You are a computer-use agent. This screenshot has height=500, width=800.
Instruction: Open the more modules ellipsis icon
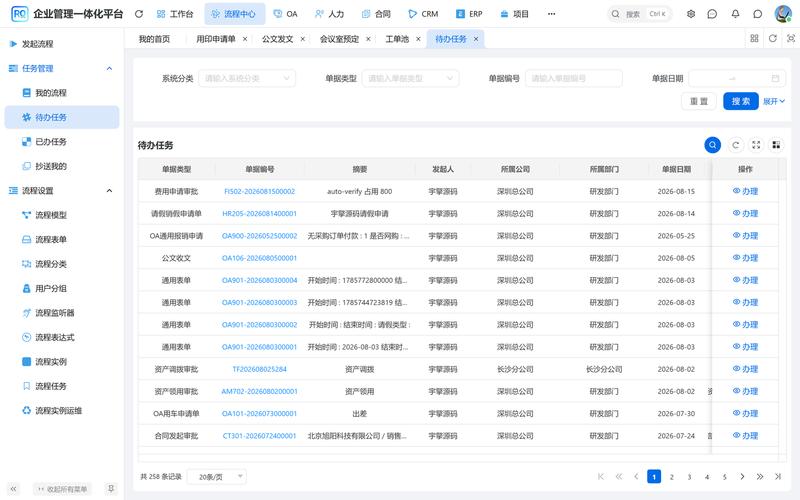coord(552,14)
